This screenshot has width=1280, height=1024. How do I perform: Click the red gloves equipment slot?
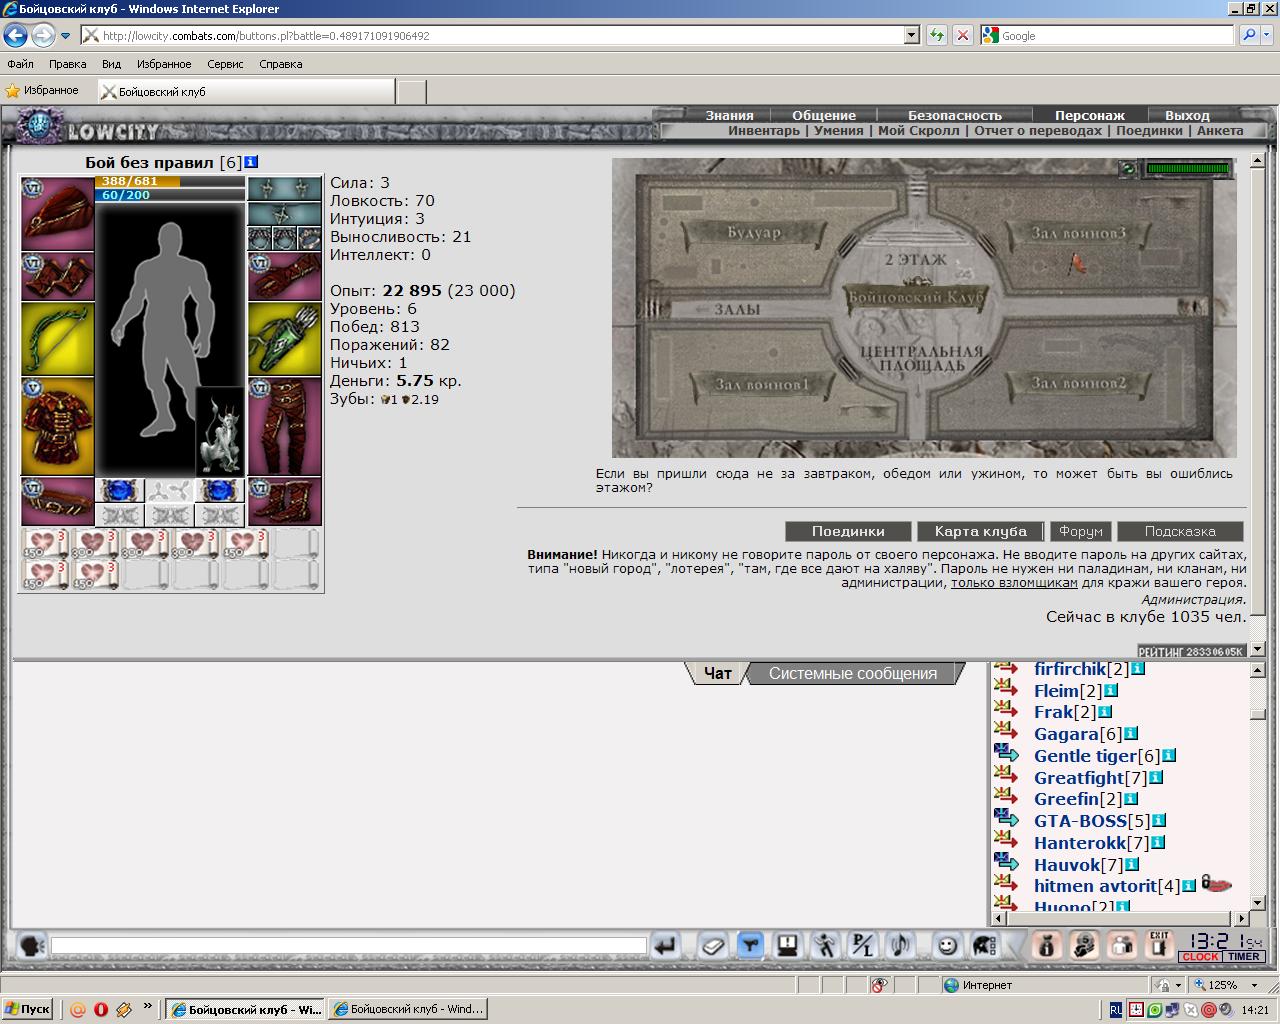tap(285, 276)
